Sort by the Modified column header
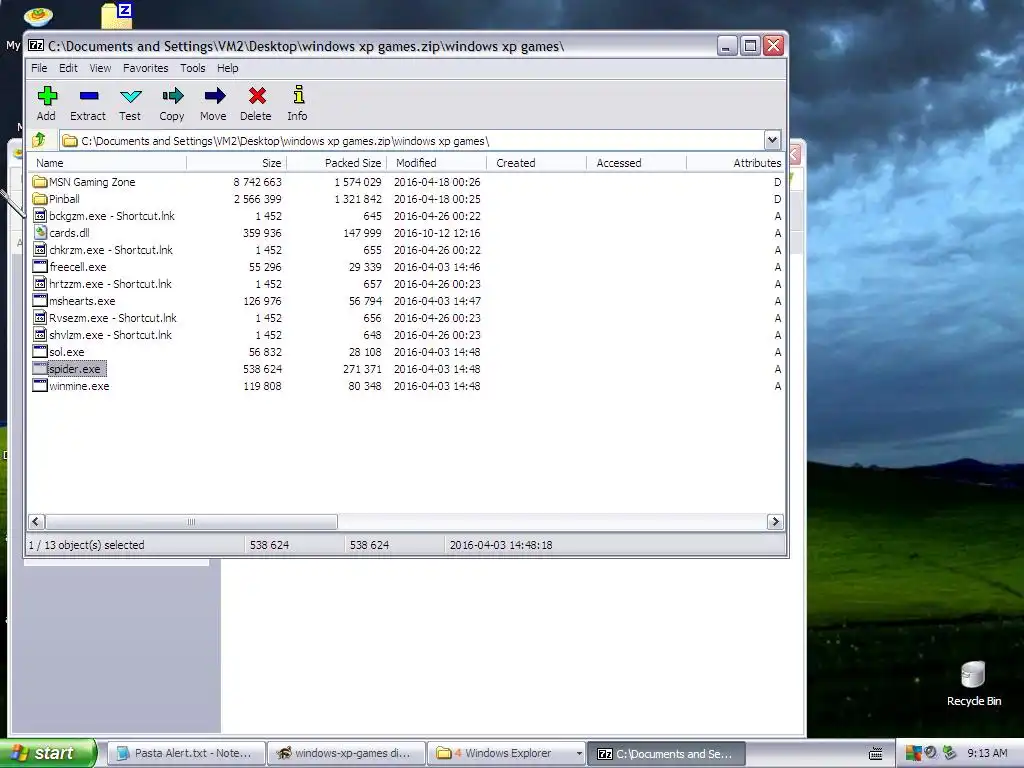The width and height of the screenshot is (1024, 768). [x=437, y=163]
